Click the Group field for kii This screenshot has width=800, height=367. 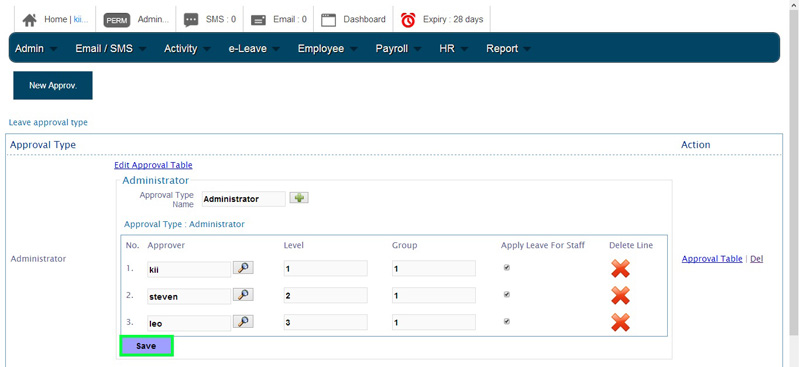[x=434, y=268]
